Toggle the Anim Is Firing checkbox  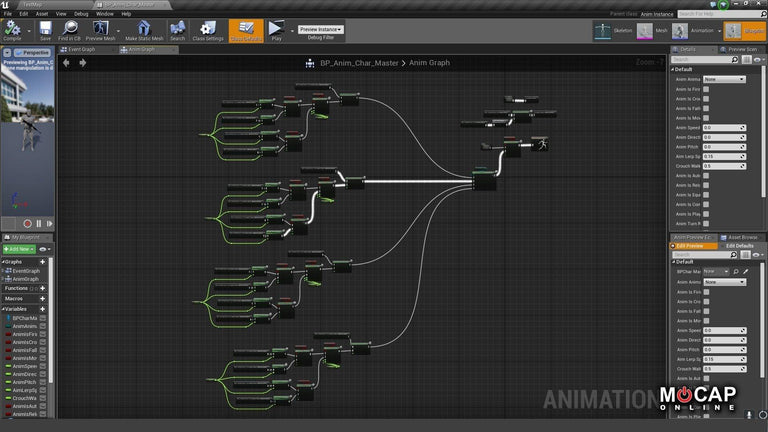click(706, 89)
